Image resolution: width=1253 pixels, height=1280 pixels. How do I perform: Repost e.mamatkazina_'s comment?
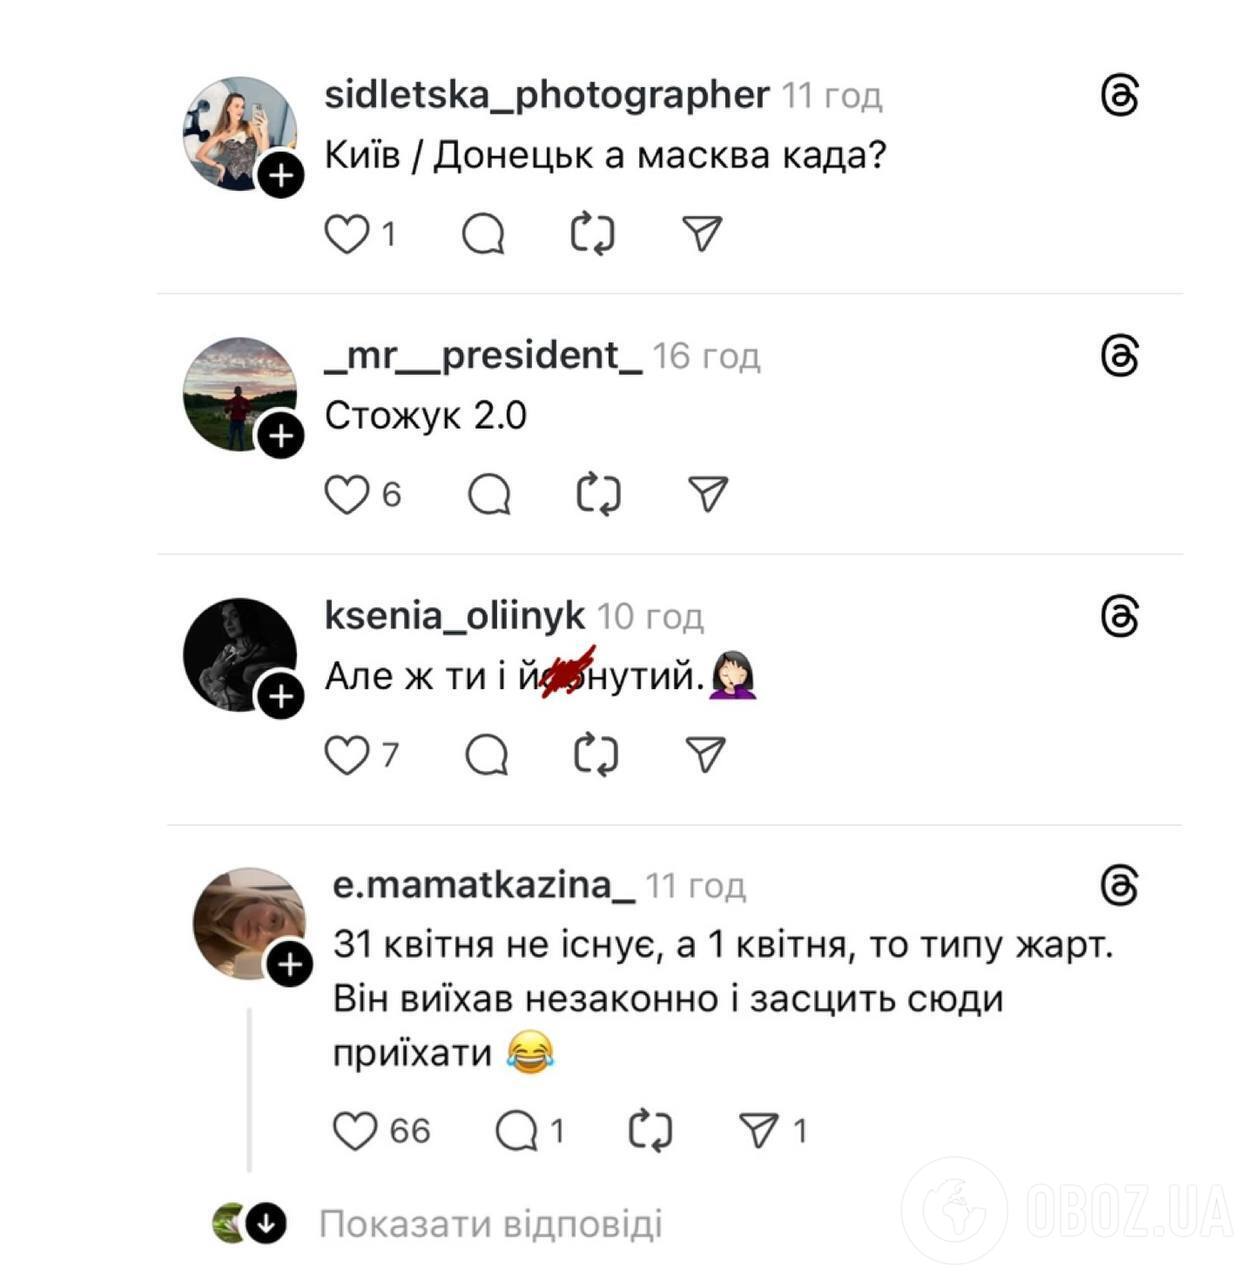pyautogui.click(x=650, y=1131)
